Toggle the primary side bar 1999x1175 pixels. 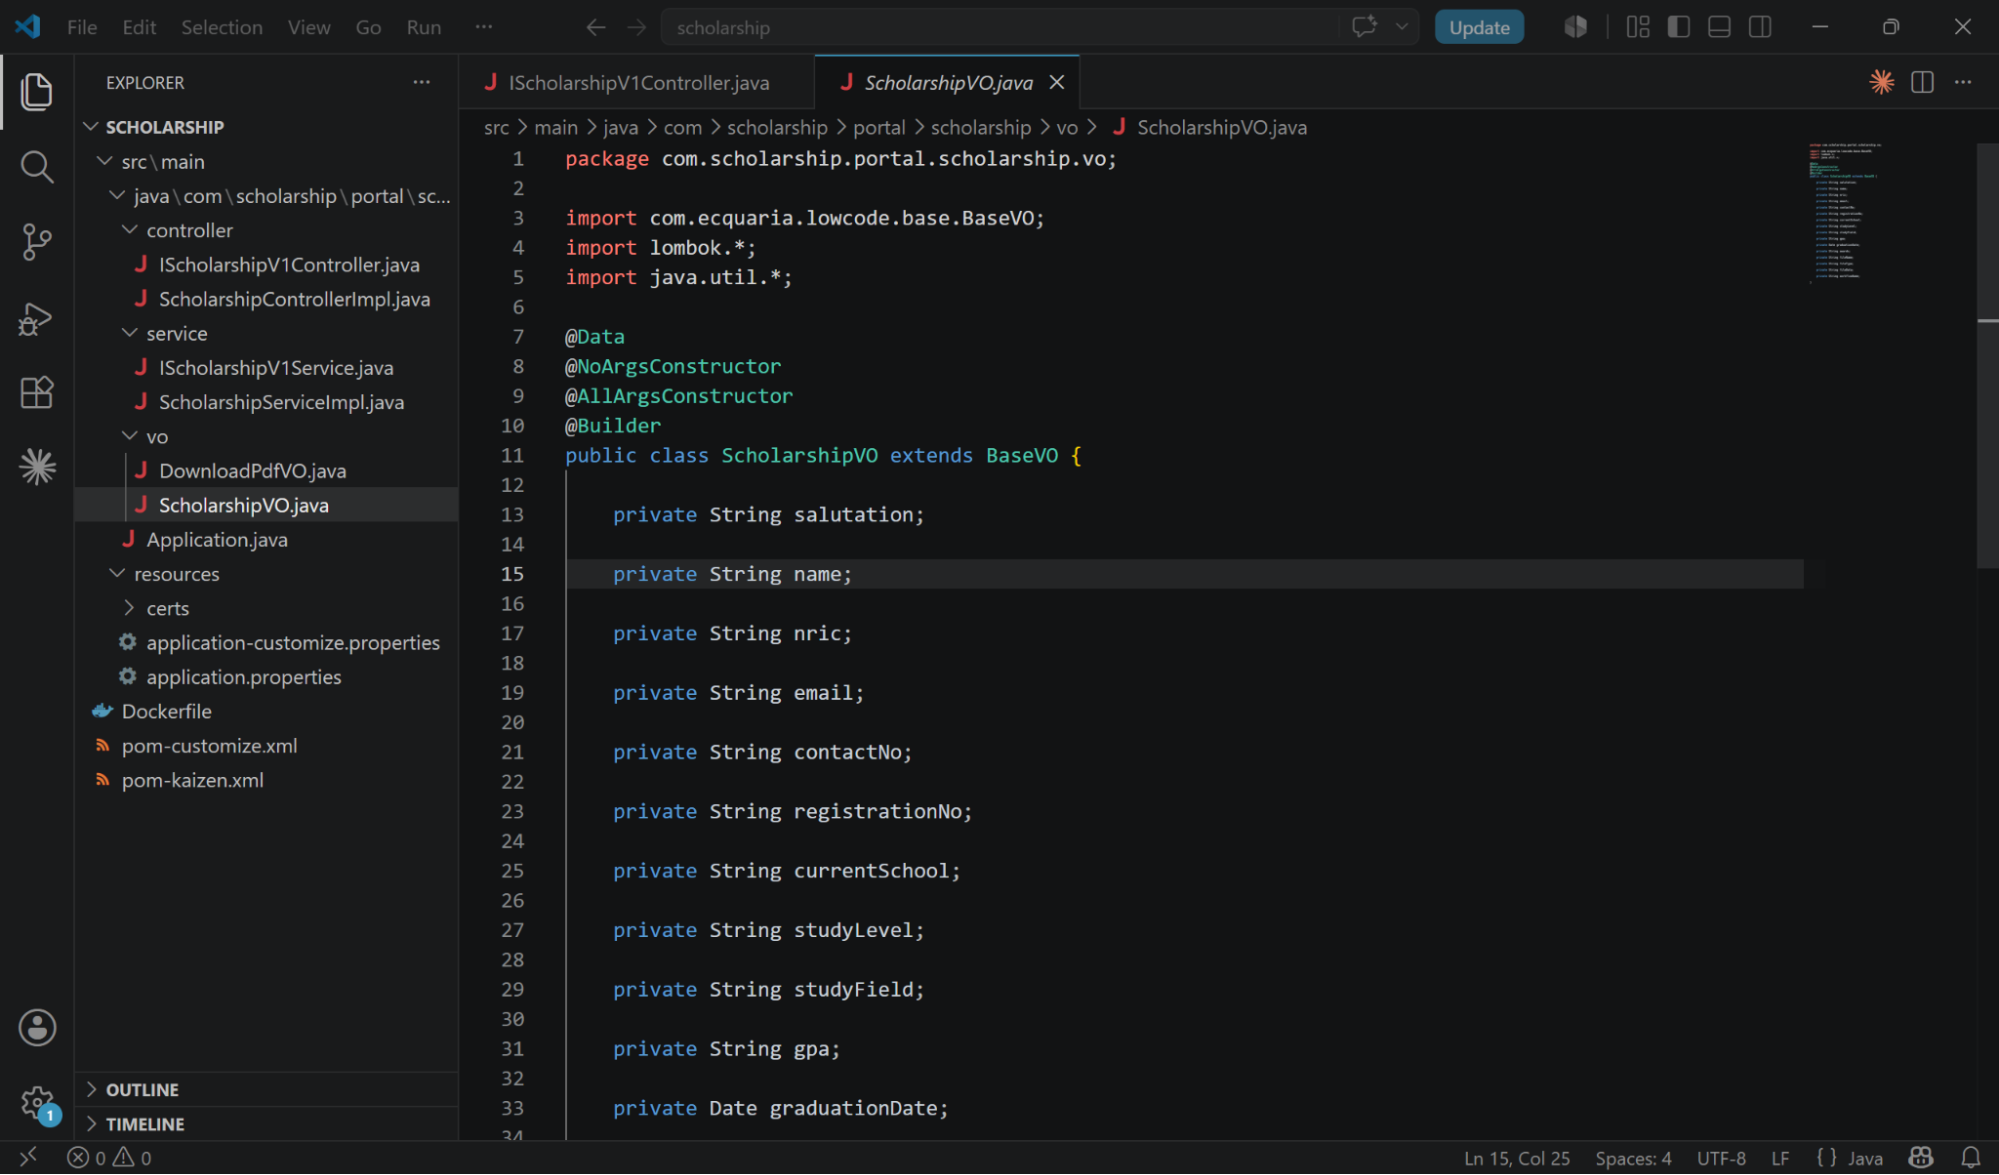pyautogui.click(x=1679, y=27)
